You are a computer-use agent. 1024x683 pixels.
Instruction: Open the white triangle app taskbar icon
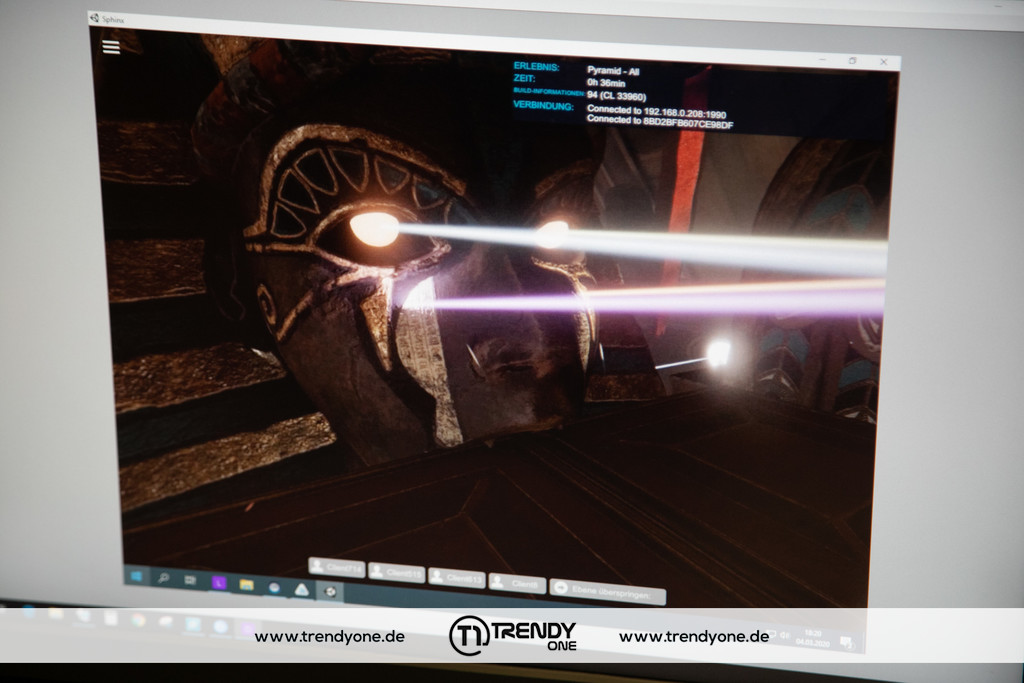point(302,589)
